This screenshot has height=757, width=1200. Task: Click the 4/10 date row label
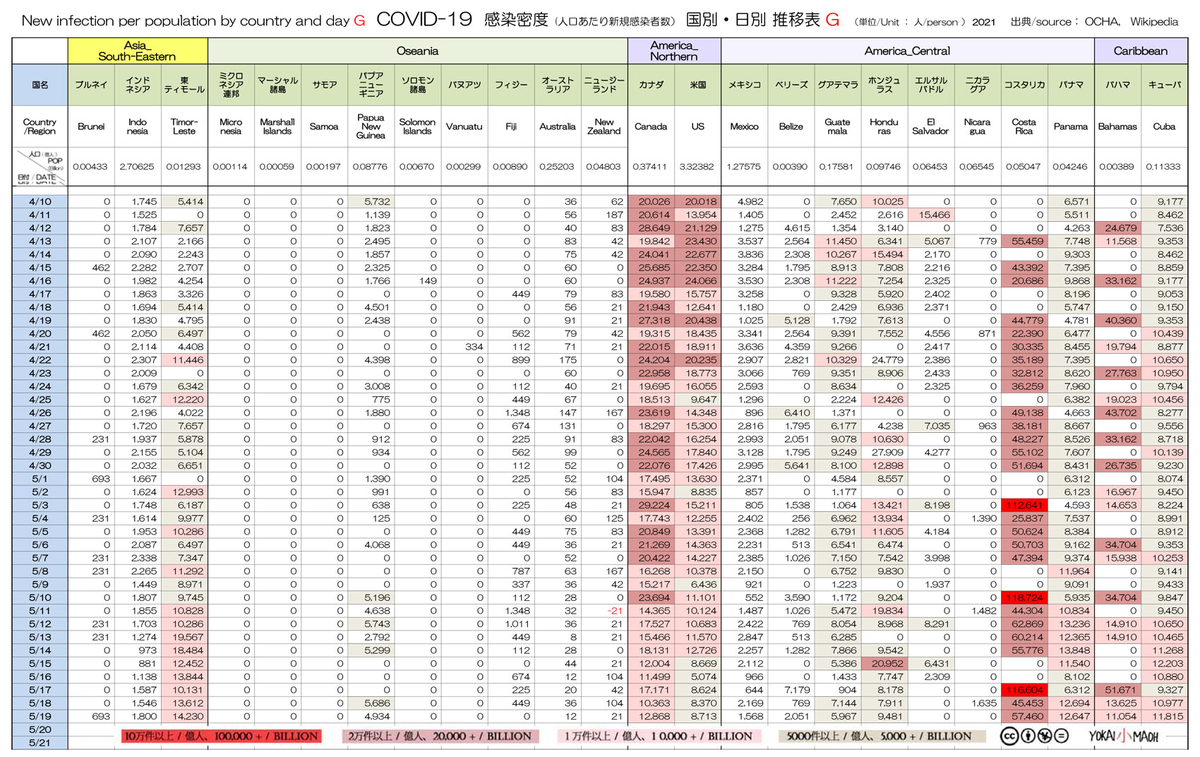pos(40,202)
